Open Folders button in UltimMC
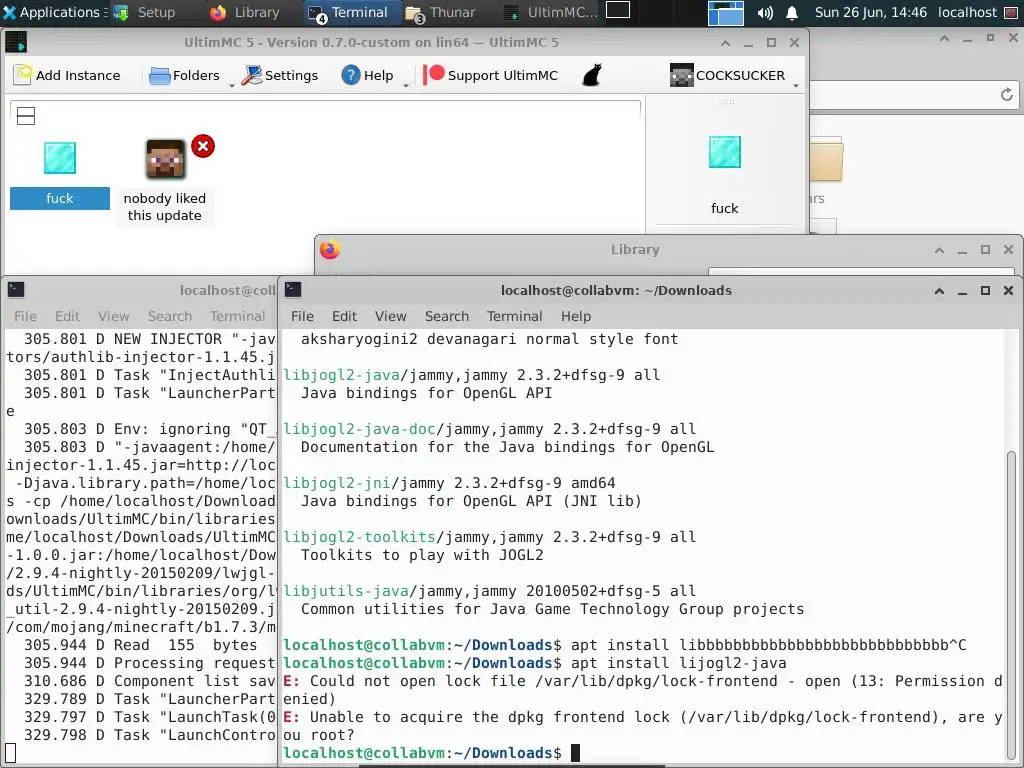This screenshot has height=768, width=1024. click(185, 75)
